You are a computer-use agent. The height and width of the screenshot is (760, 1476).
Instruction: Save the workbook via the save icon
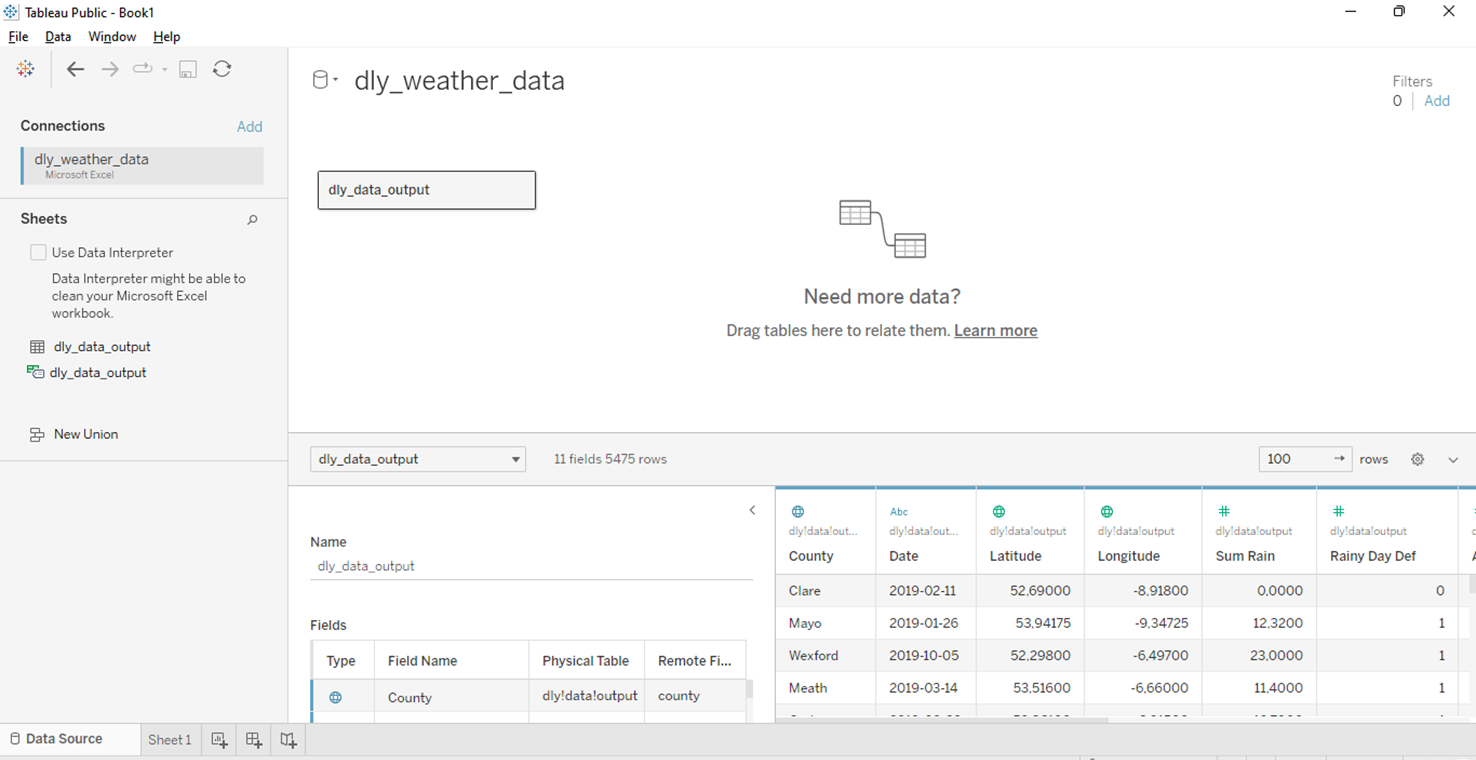tap(187, 69)
